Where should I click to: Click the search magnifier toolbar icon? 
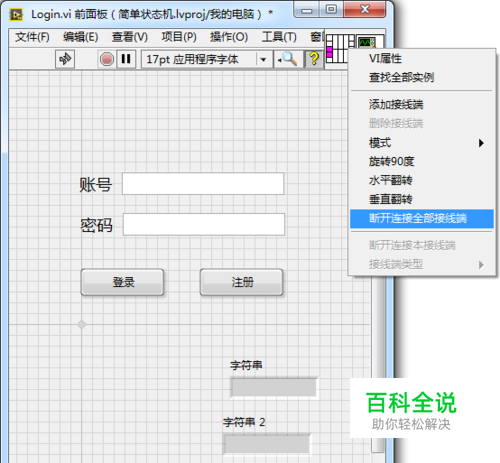pos(288,59)
